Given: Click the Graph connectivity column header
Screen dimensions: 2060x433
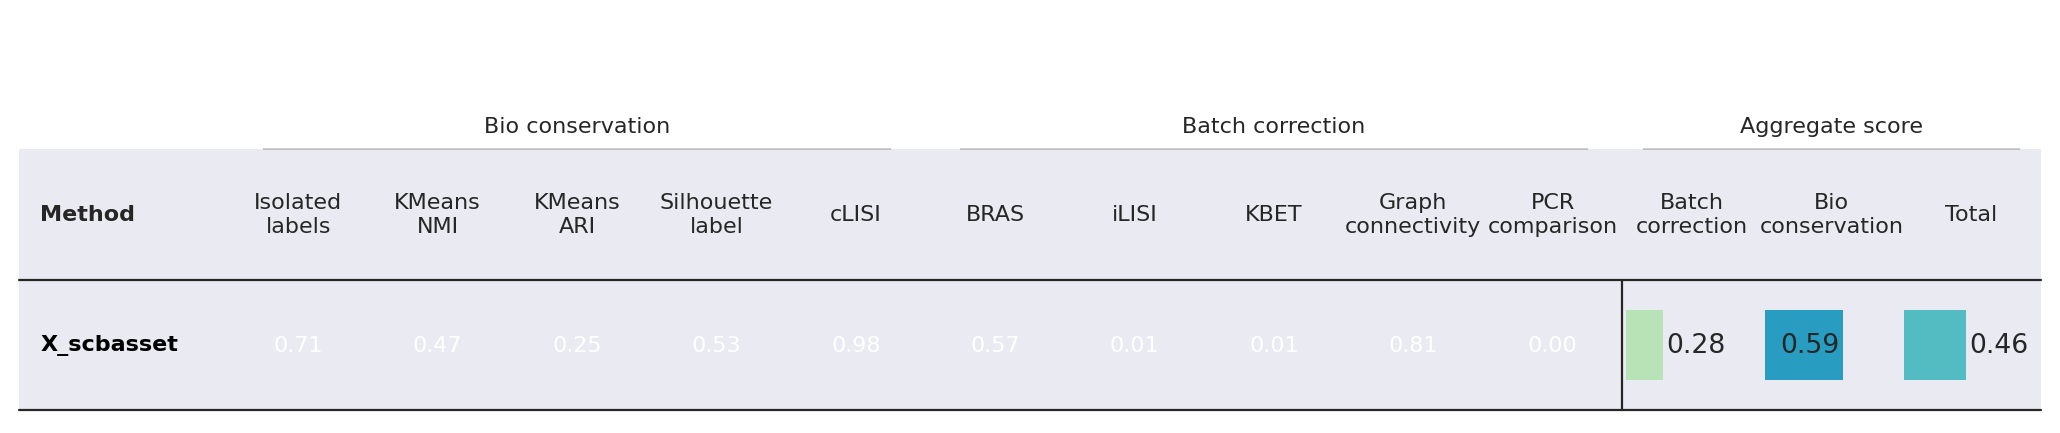Looking at the screenshot, I should click(x=1412, y=215).
